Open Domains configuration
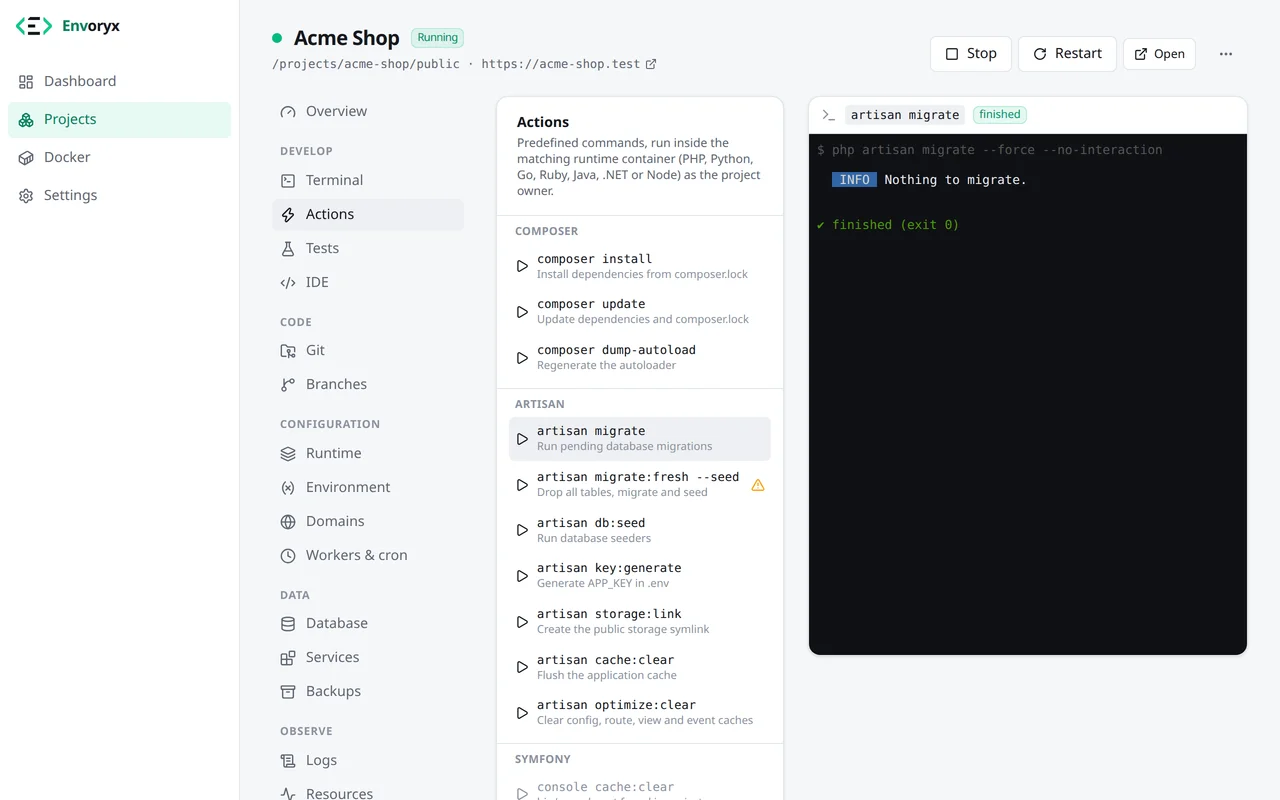The width and height of the screenshot is (1280, 800). tap(368, 521)
